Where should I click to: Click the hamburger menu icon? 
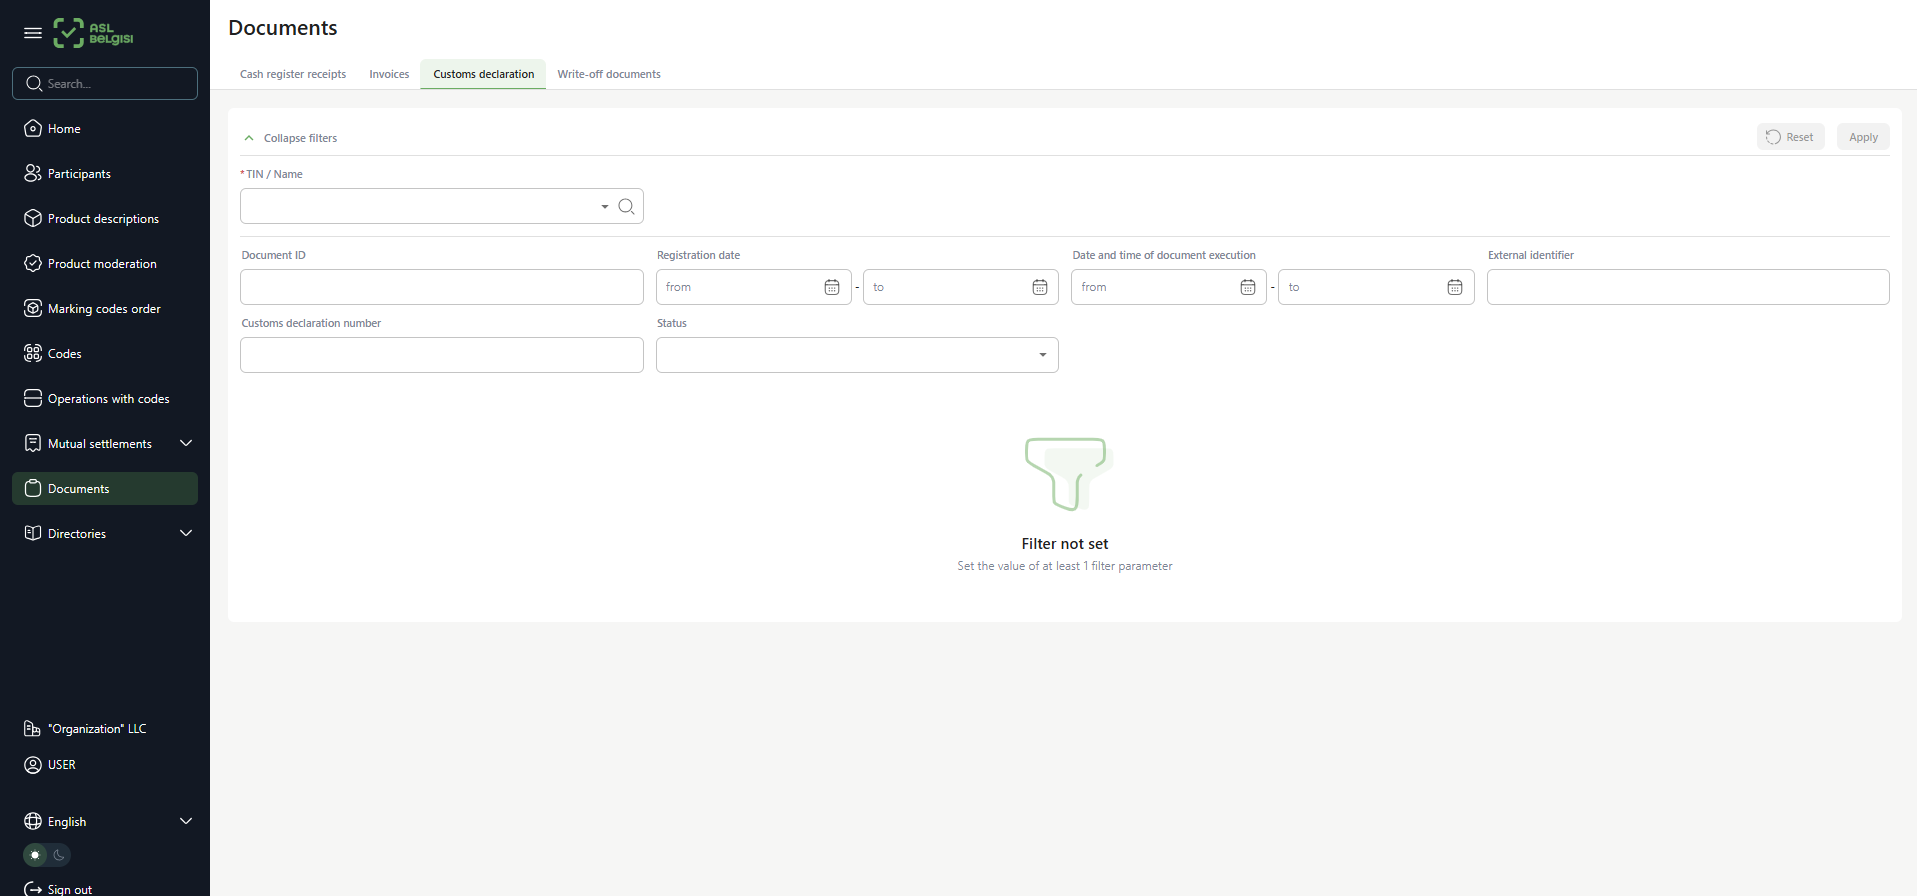pyautogui.click(x=33, y=33)
